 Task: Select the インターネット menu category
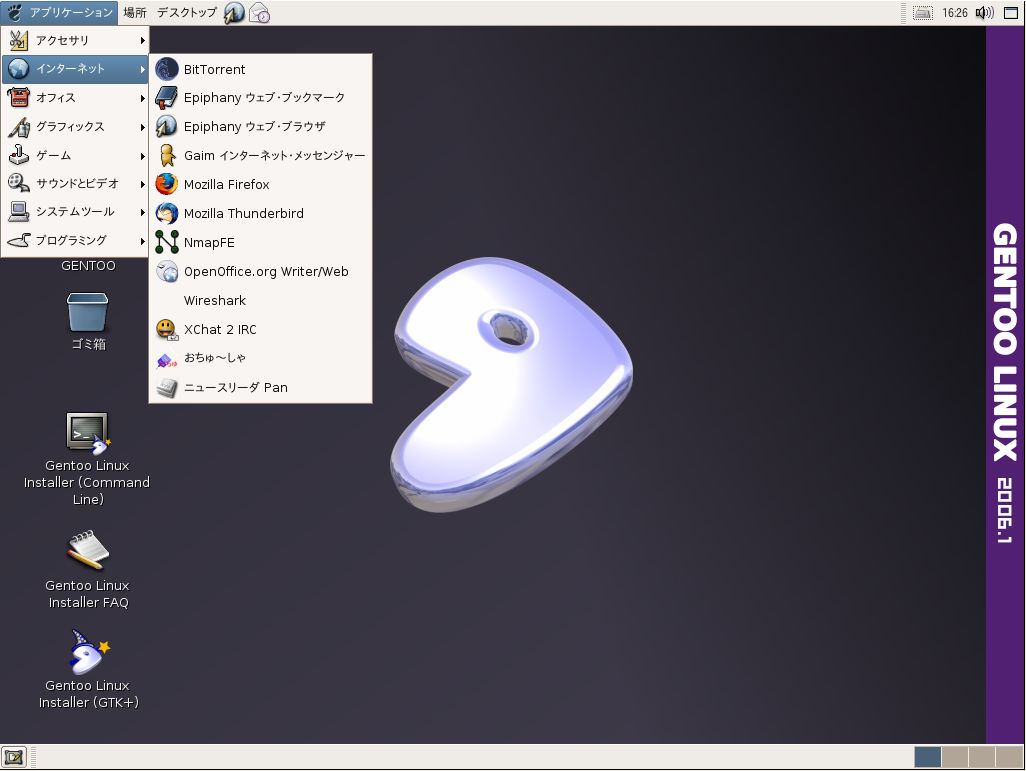coord(75,69)
